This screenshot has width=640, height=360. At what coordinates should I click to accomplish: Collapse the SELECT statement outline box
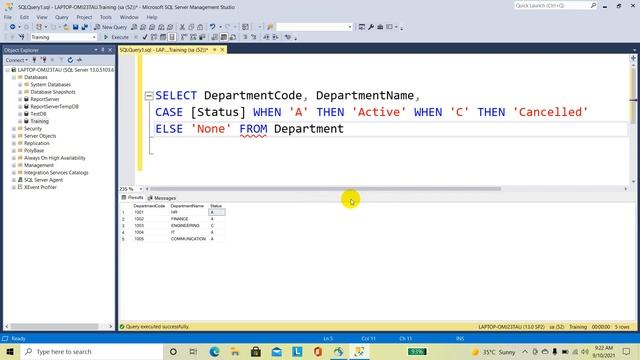coord(149,96)
